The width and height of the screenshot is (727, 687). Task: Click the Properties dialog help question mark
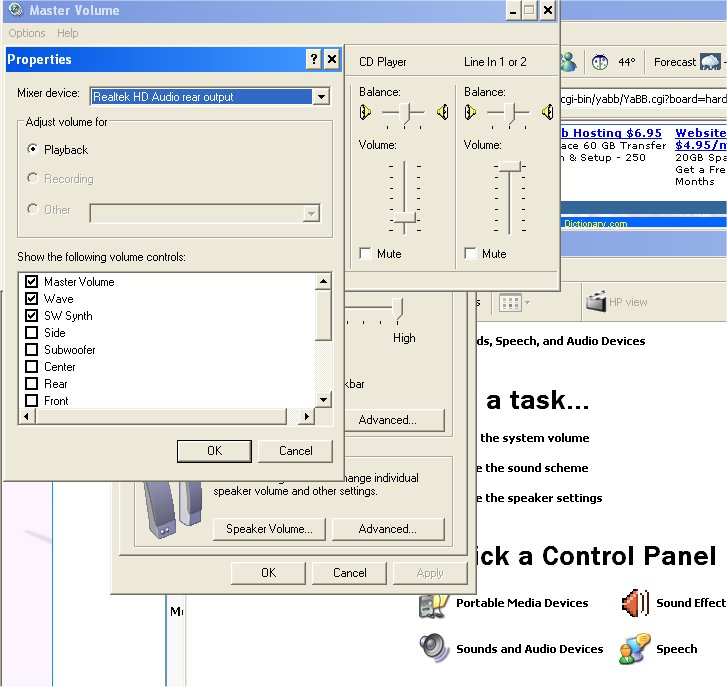(x=313, y=59)
